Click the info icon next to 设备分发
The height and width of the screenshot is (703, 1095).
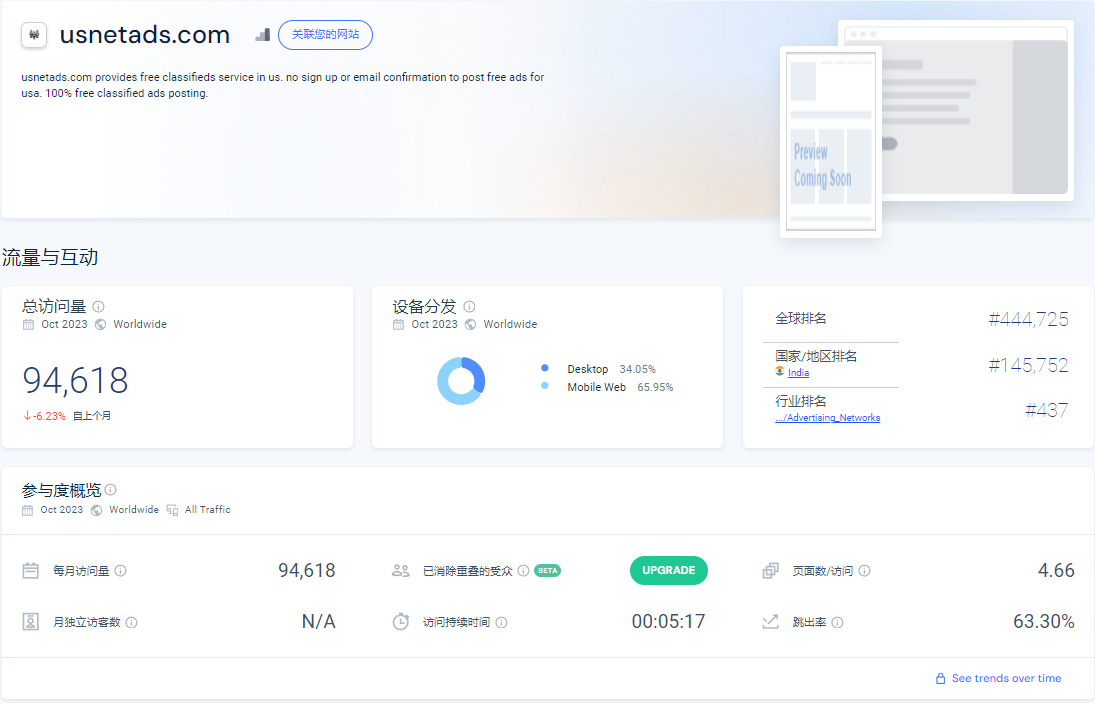(x=469, y=307)
